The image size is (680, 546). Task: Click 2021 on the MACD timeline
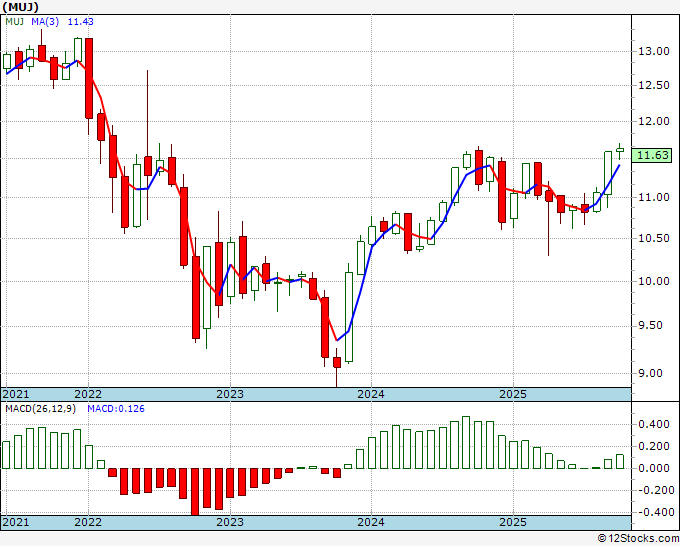(16, 522)
